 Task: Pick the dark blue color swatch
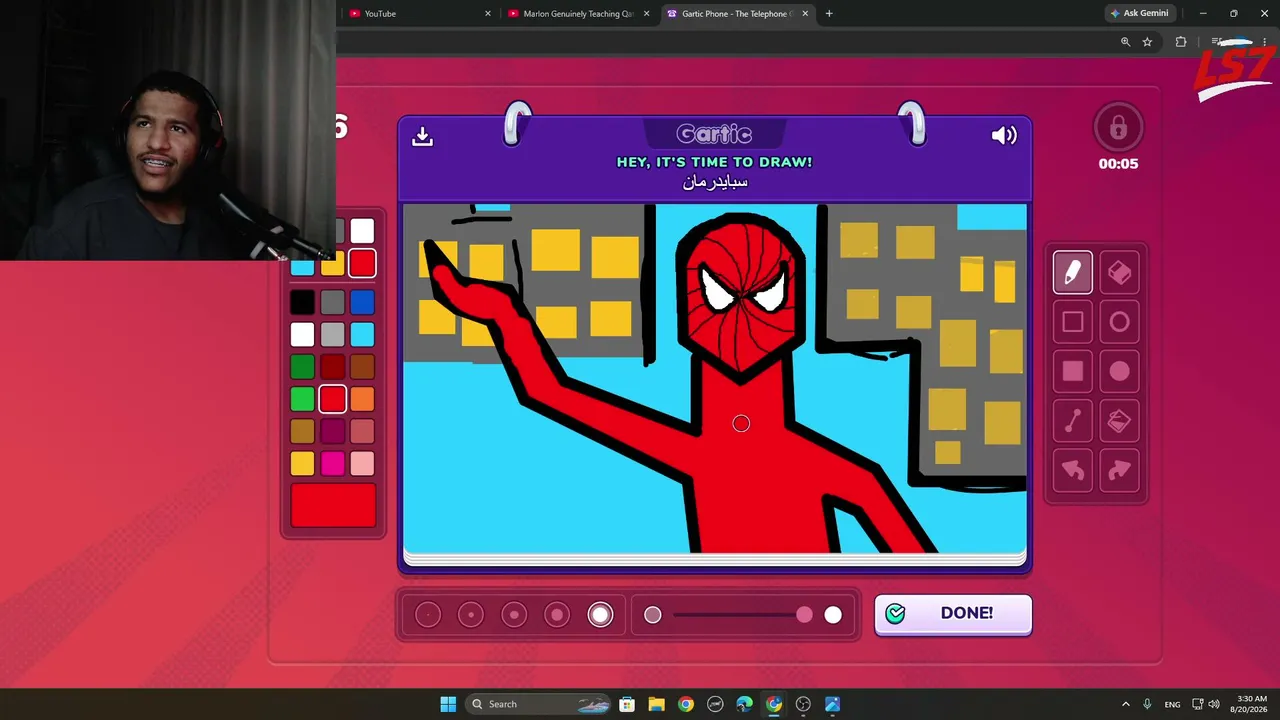(362, 302)
